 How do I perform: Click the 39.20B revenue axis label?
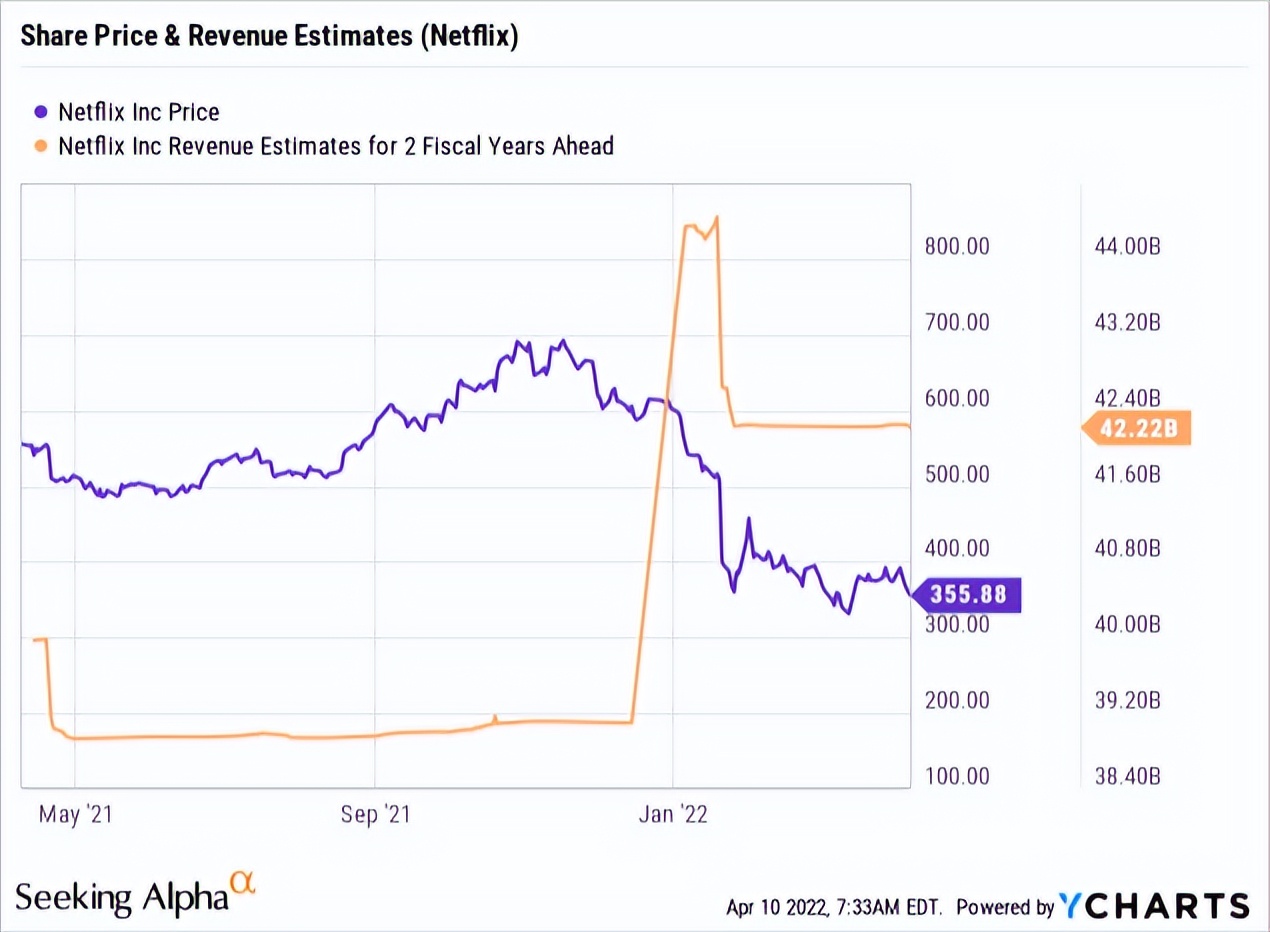pyautogui.click(x=1126, y=699)
